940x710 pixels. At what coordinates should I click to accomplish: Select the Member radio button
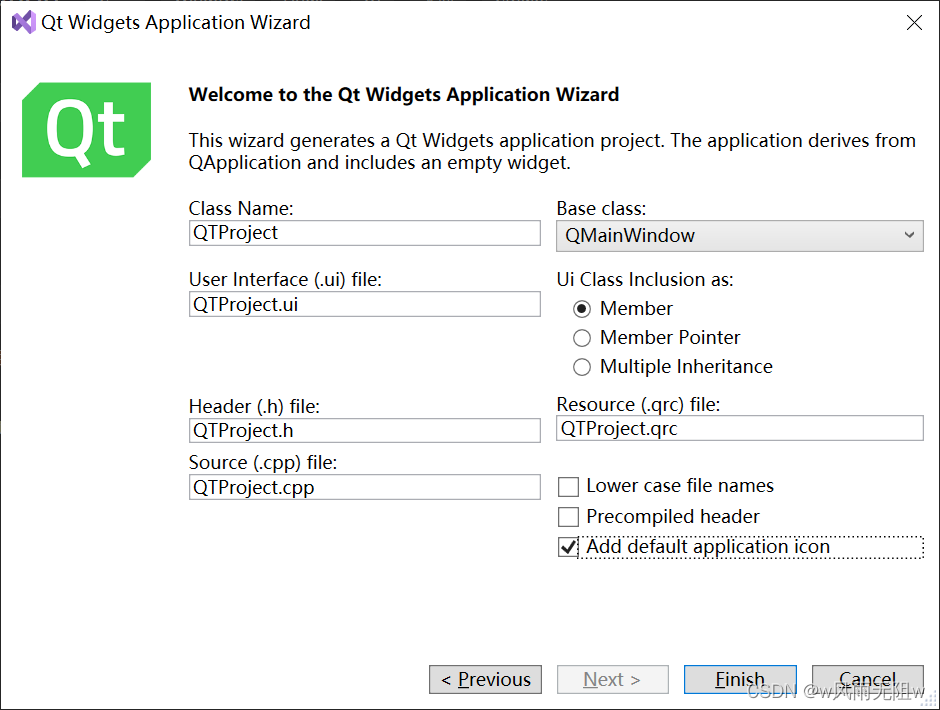pyautogui.click(x=582, y=309)
